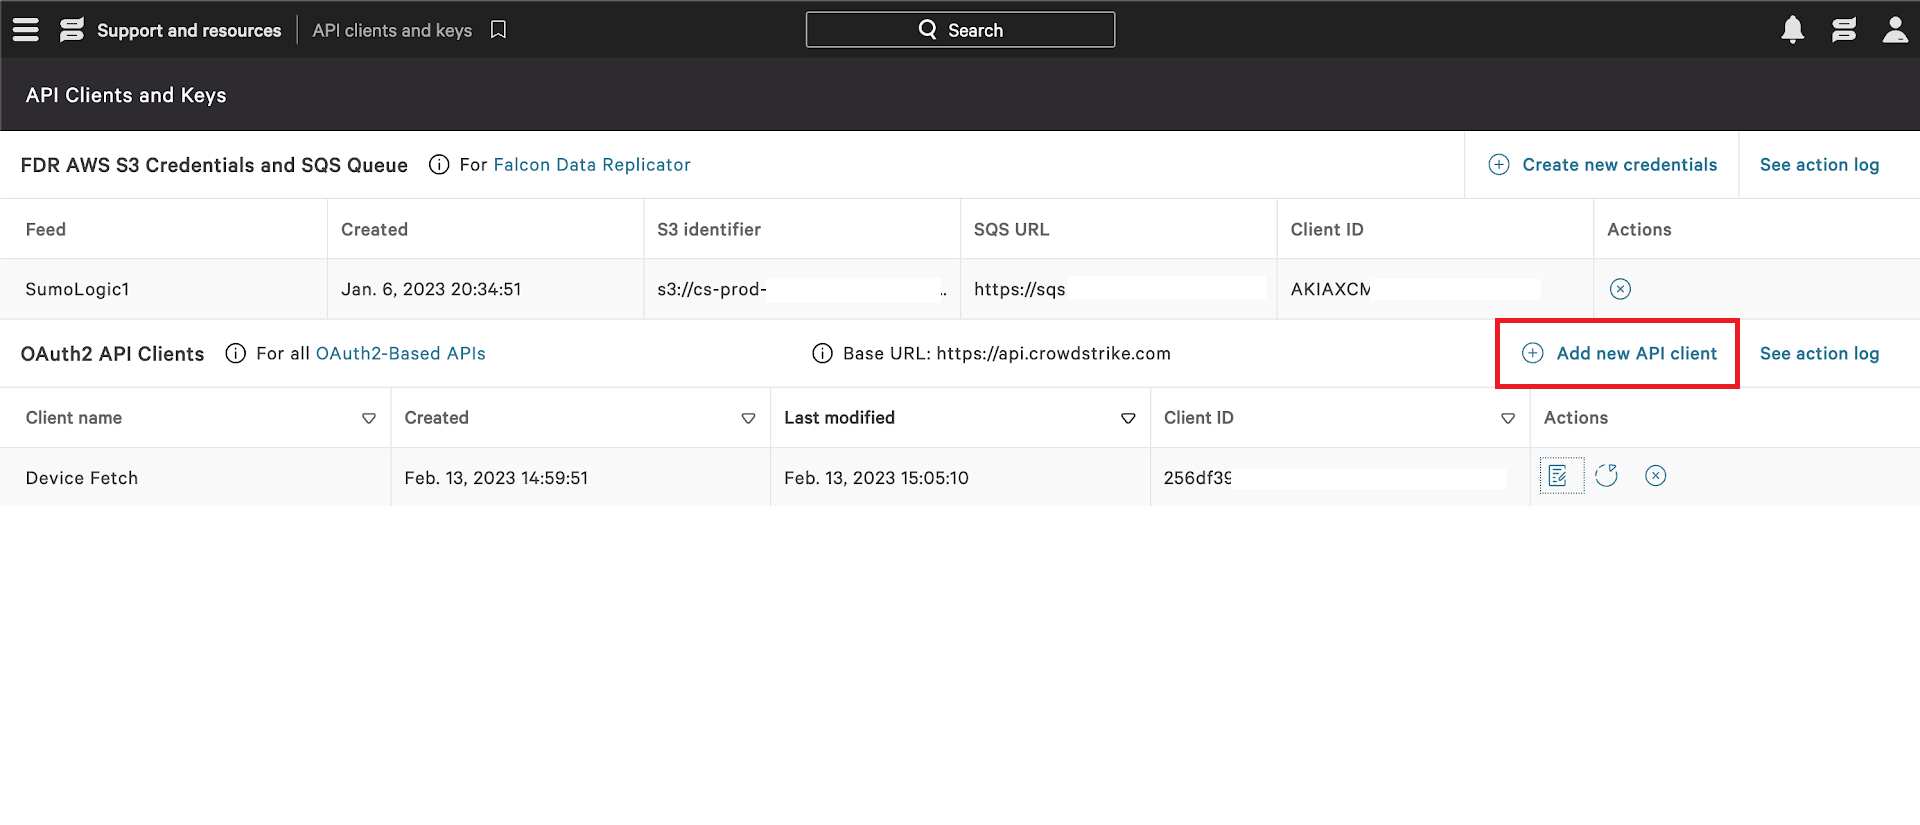Select API clients and keys breadcrumb
Viewport: 1920px width, 825px height.
pyautogui.click(x=392, y=30)
